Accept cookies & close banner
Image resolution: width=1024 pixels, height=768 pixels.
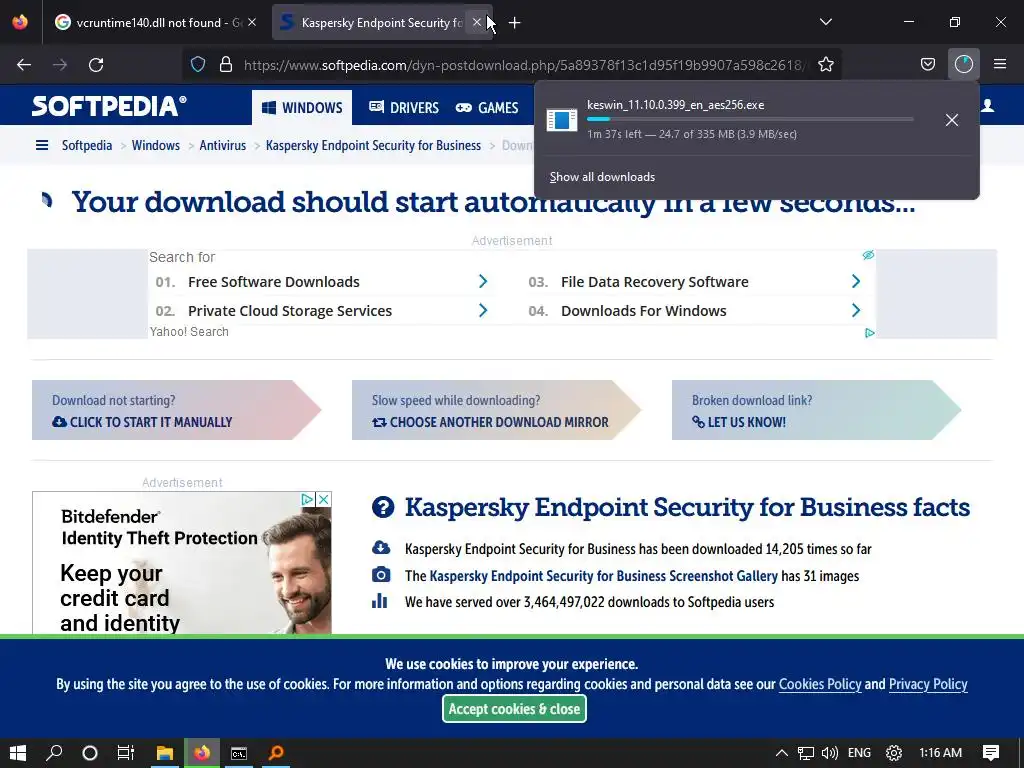[515, 709]
